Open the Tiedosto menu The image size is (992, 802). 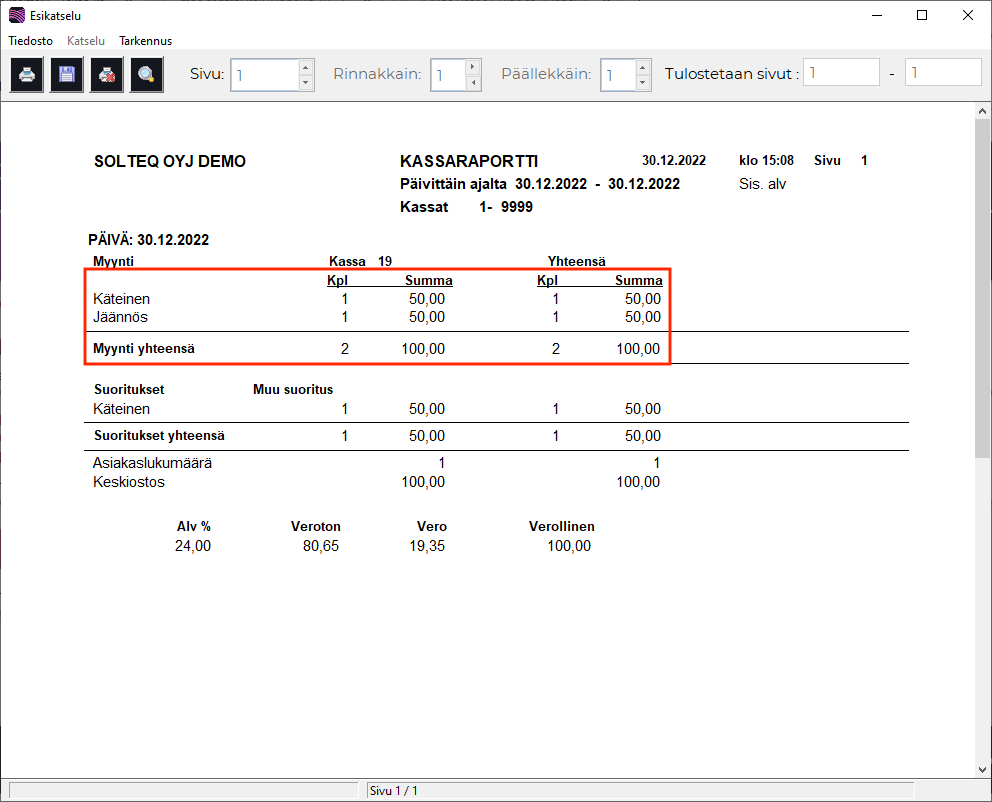(x=31, y=41)
